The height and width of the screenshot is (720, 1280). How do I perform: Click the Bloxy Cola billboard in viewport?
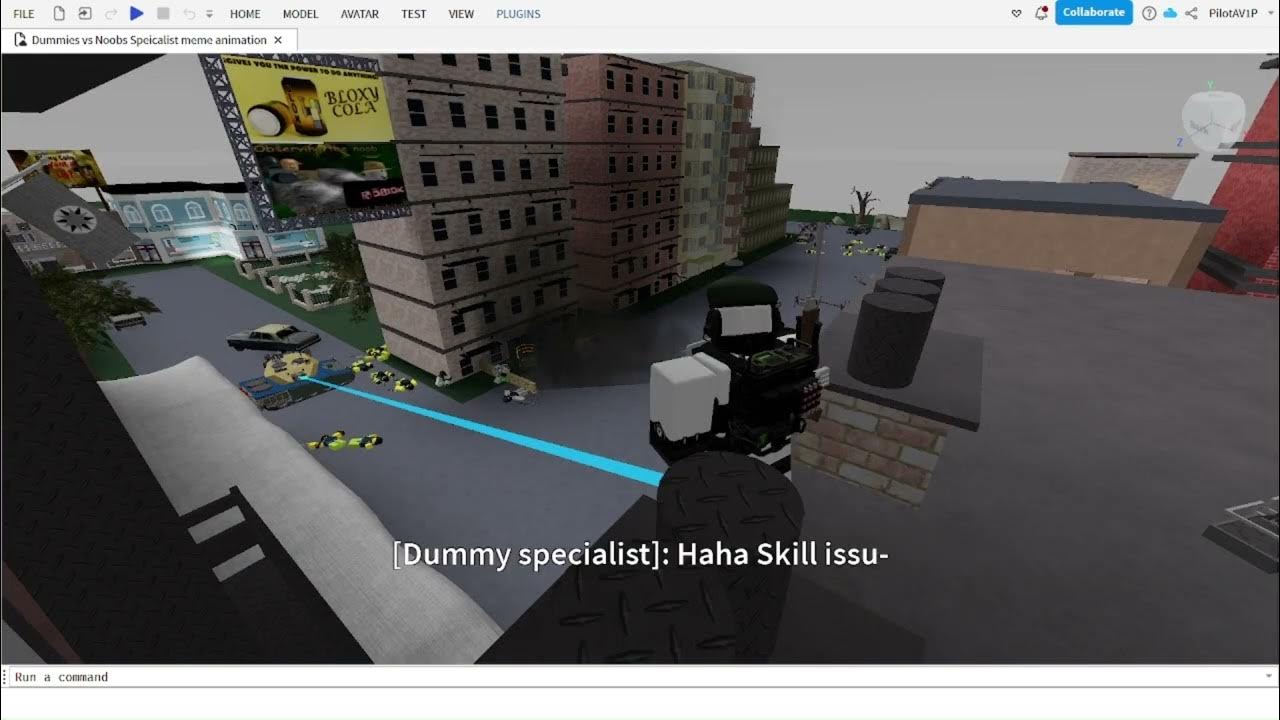(308, 100)
